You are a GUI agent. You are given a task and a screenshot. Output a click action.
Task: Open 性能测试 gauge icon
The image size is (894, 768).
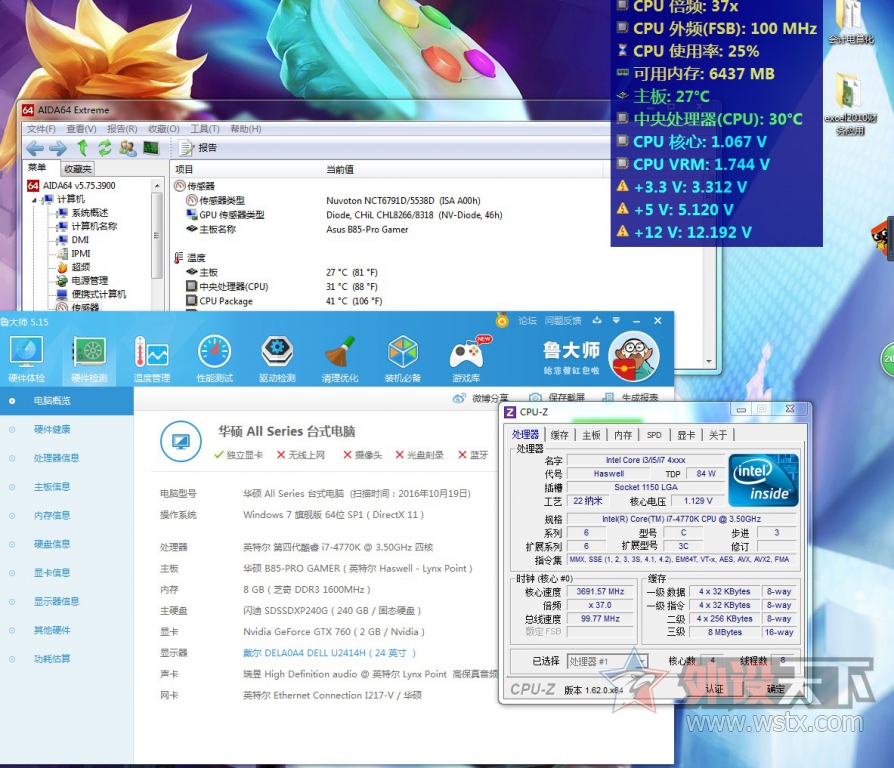(214, 359)
